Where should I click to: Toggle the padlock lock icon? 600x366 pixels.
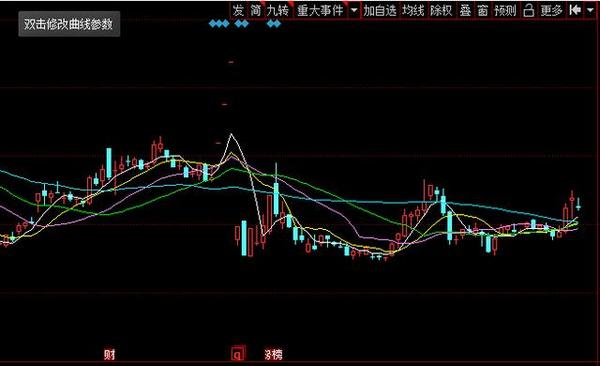click(x=528, y=10)
